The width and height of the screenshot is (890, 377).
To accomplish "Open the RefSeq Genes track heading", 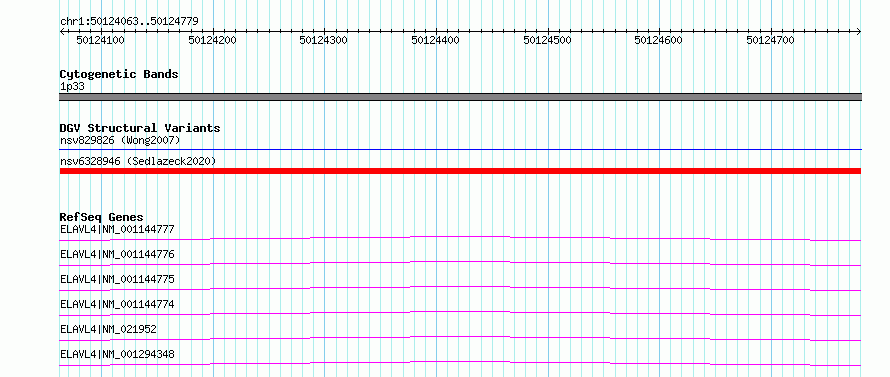I will tap(101, 217).
